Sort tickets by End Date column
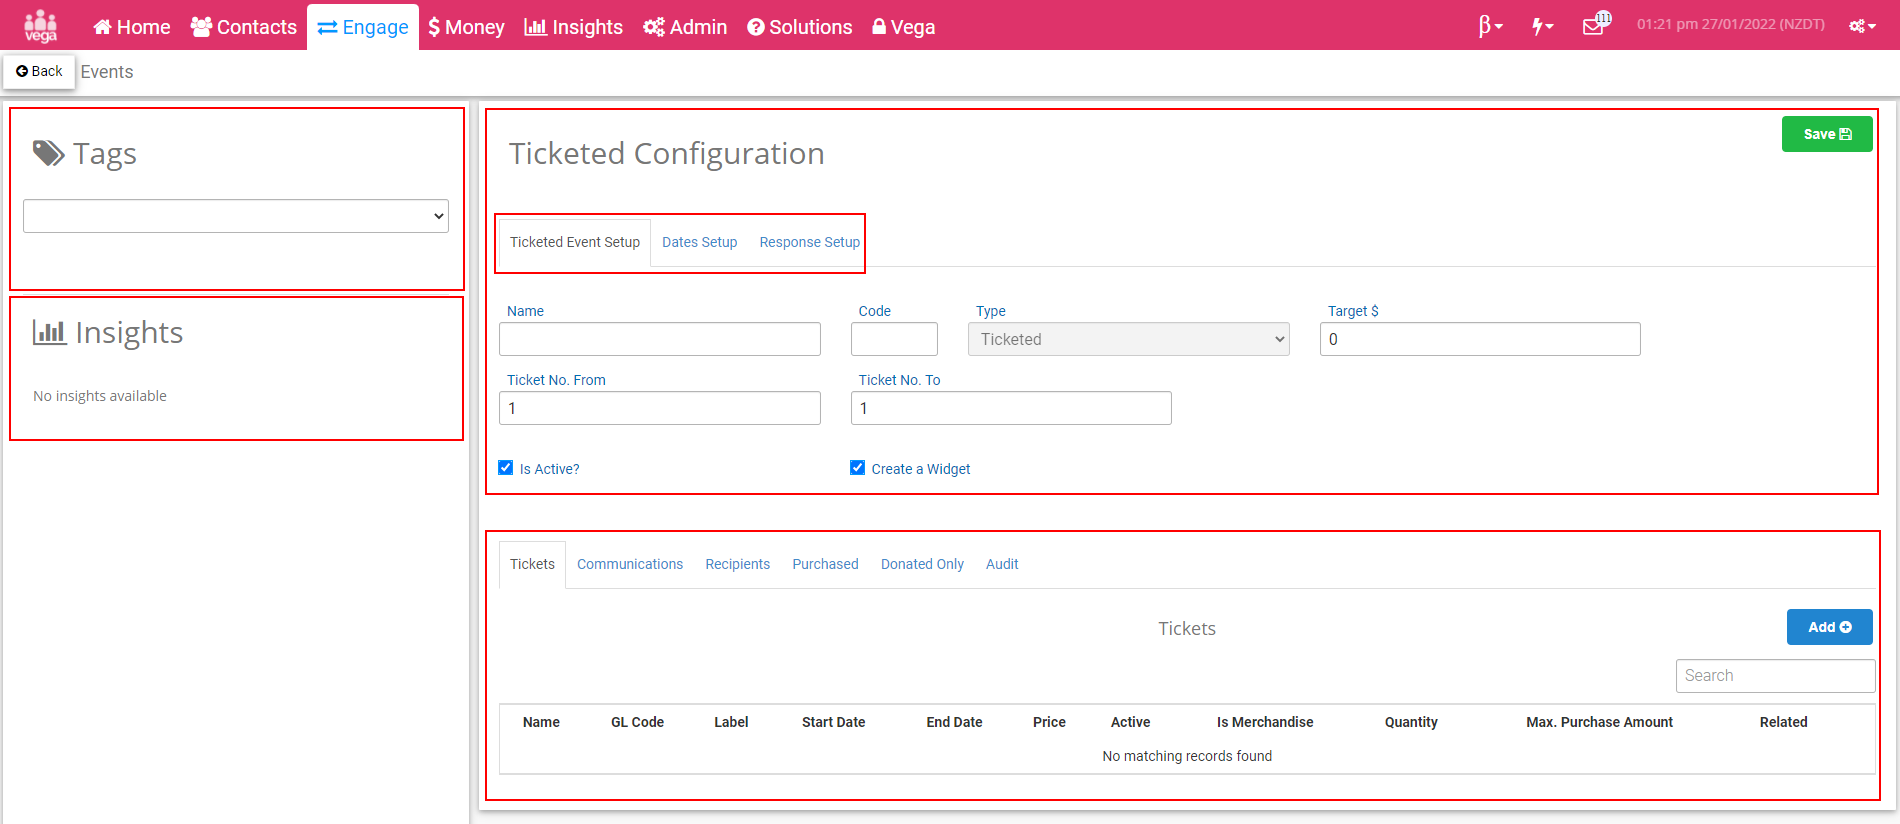1900x824 pixels. 954,722
